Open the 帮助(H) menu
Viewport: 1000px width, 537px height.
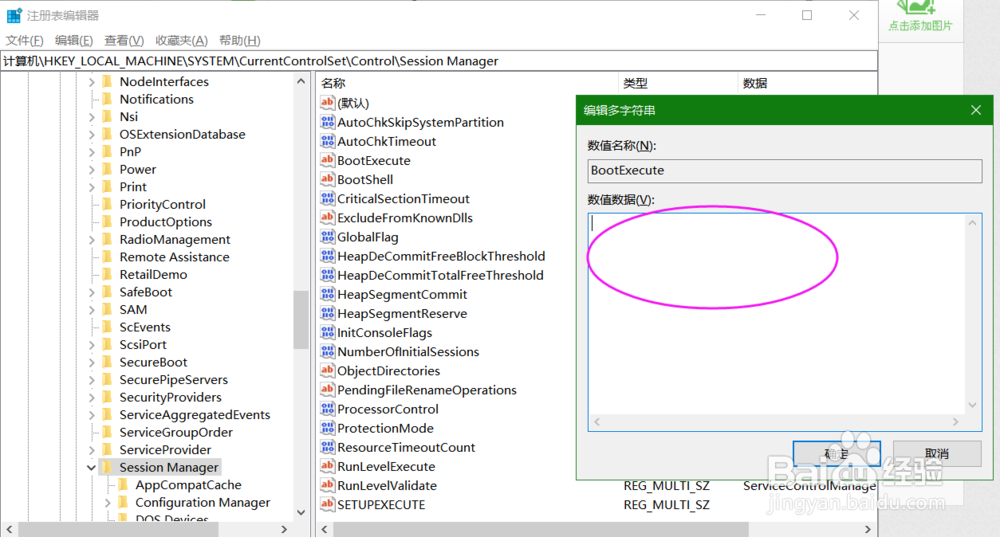(x=240, y=40)
